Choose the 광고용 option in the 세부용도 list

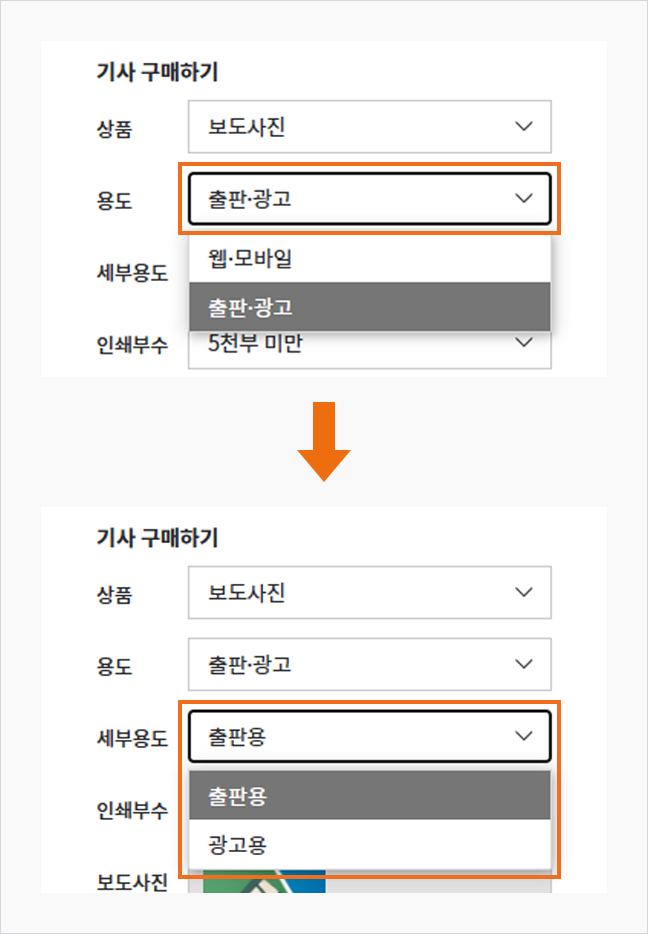(370, 844)
